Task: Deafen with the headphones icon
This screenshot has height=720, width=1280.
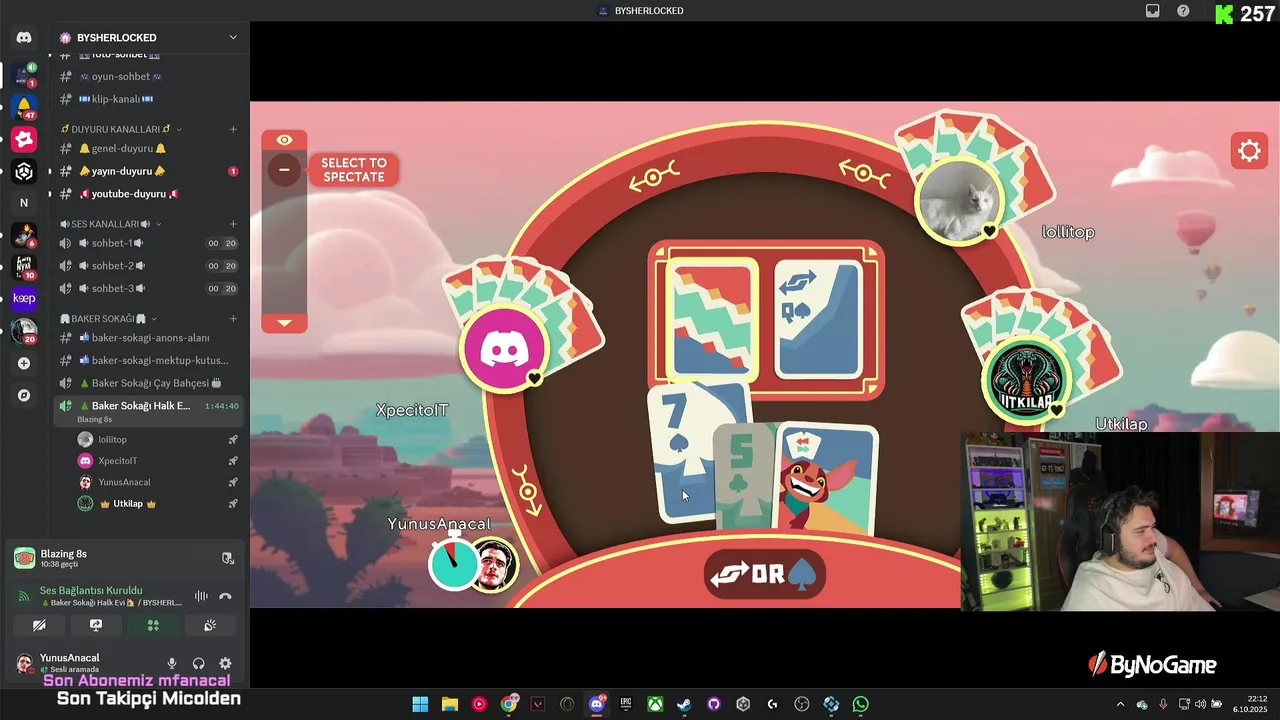Action: [x=198, y=663]
